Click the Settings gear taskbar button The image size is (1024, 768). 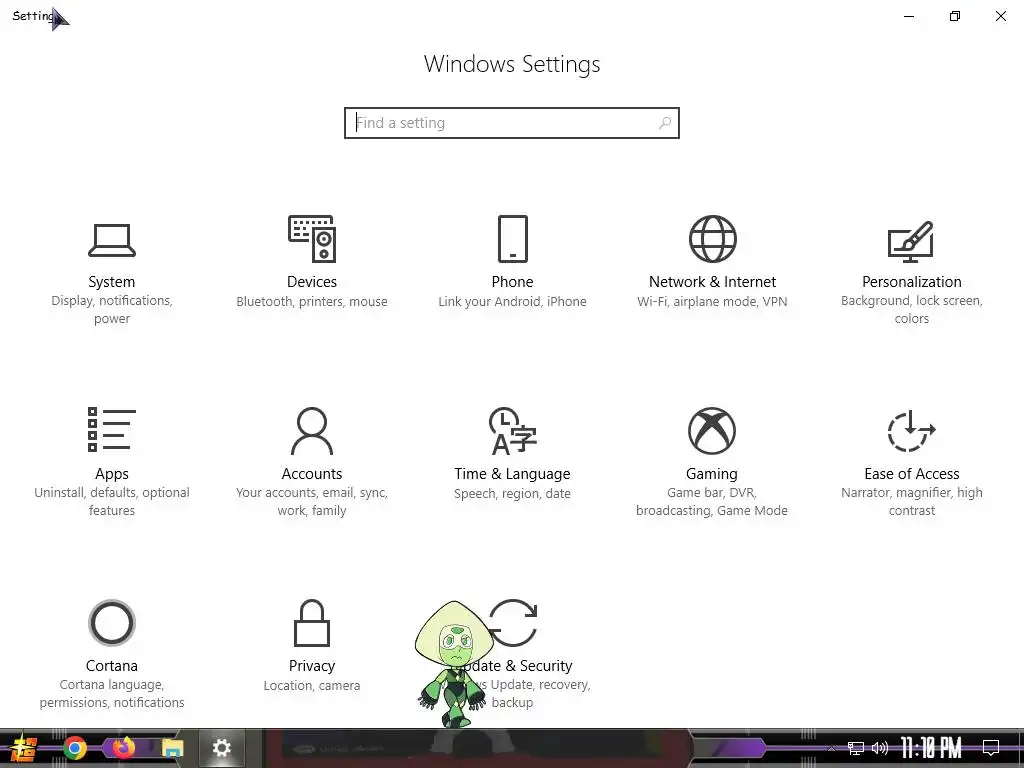click(221, 748)
